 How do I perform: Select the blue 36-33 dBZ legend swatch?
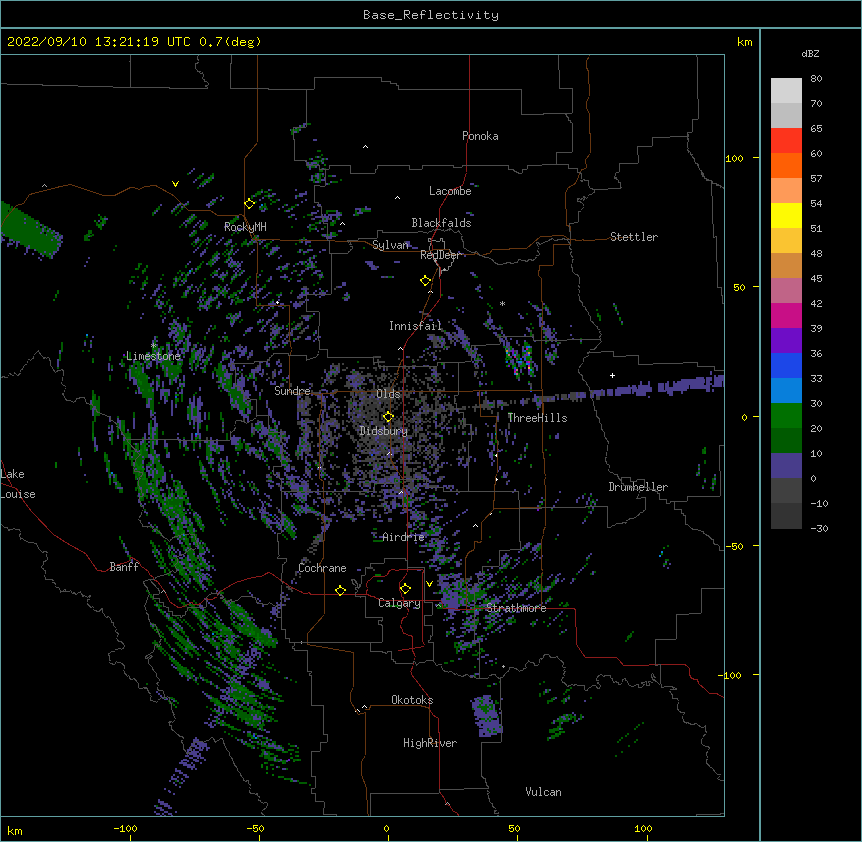coord(786,366)
